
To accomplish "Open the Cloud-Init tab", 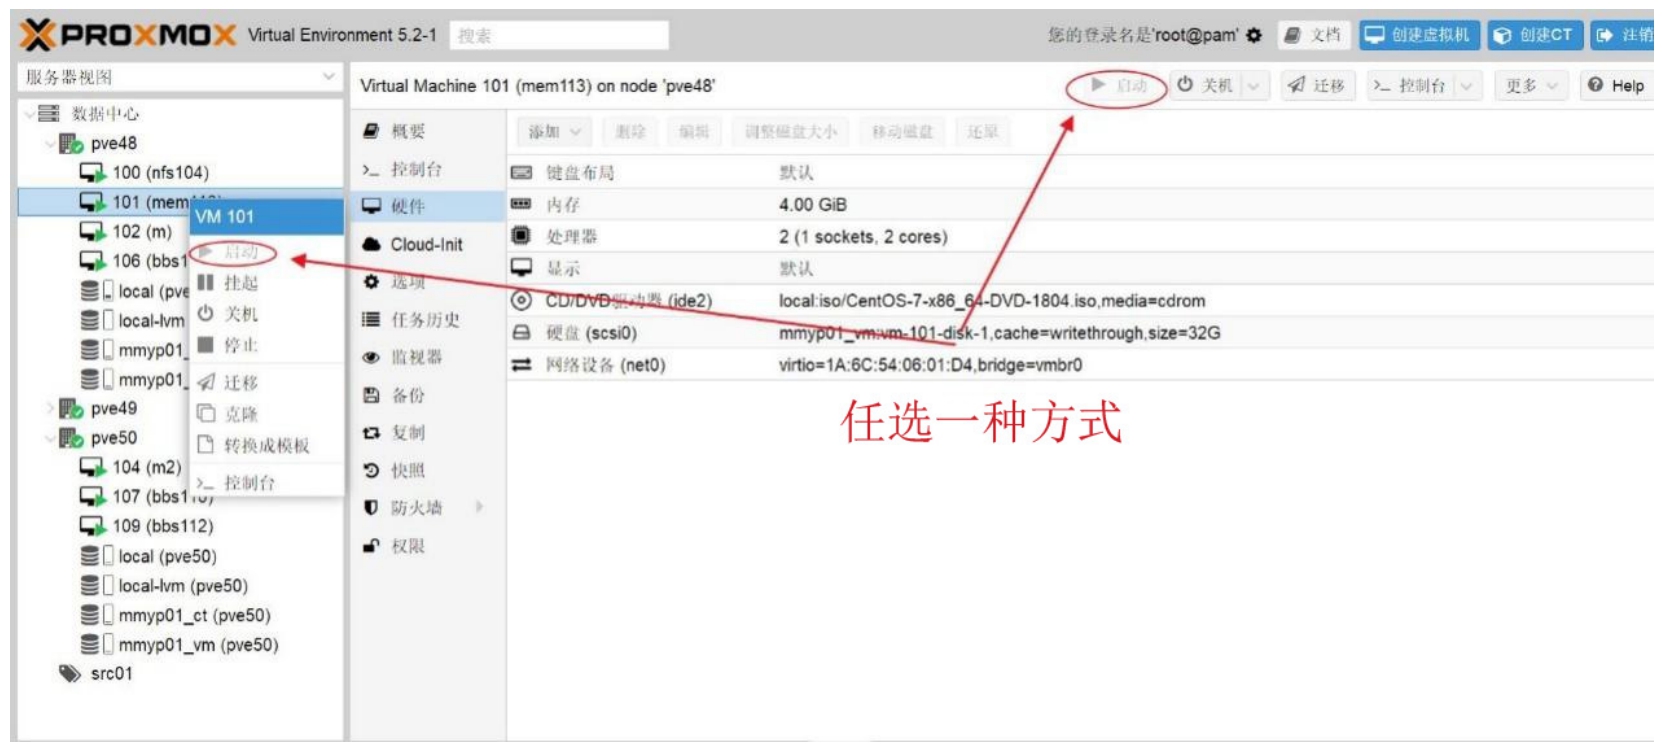I will point(427,245).
